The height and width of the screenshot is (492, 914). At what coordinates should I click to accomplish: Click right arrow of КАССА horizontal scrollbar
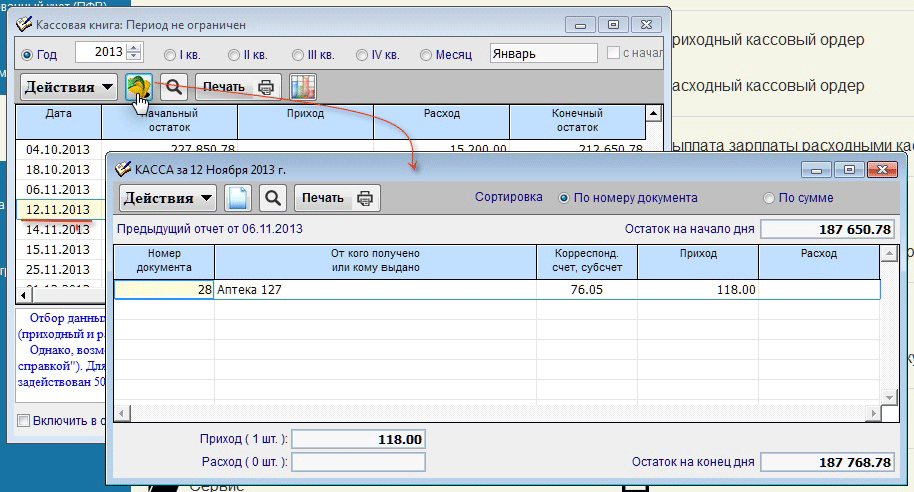click(x=873, y=414)
